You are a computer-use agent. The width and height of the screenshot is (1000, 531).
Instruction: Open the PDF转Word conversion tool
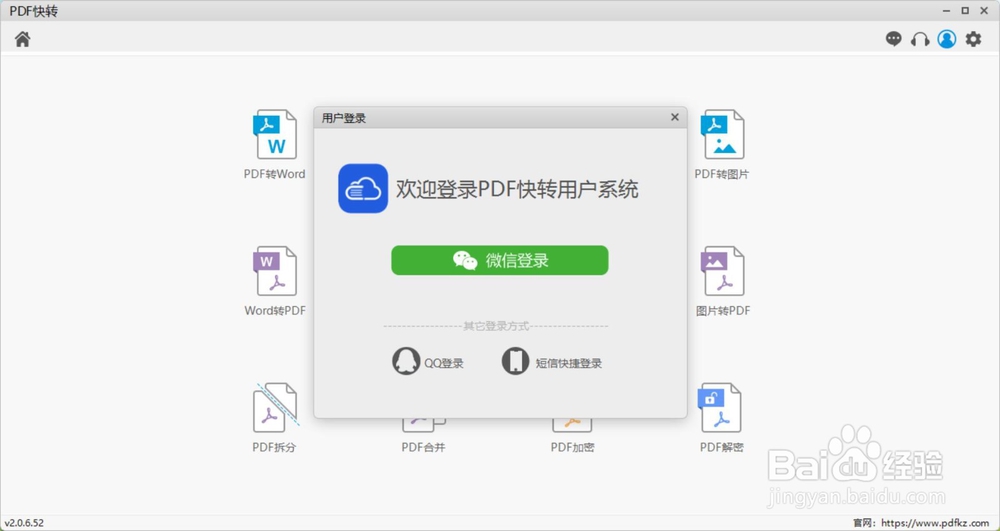point(275,145)
